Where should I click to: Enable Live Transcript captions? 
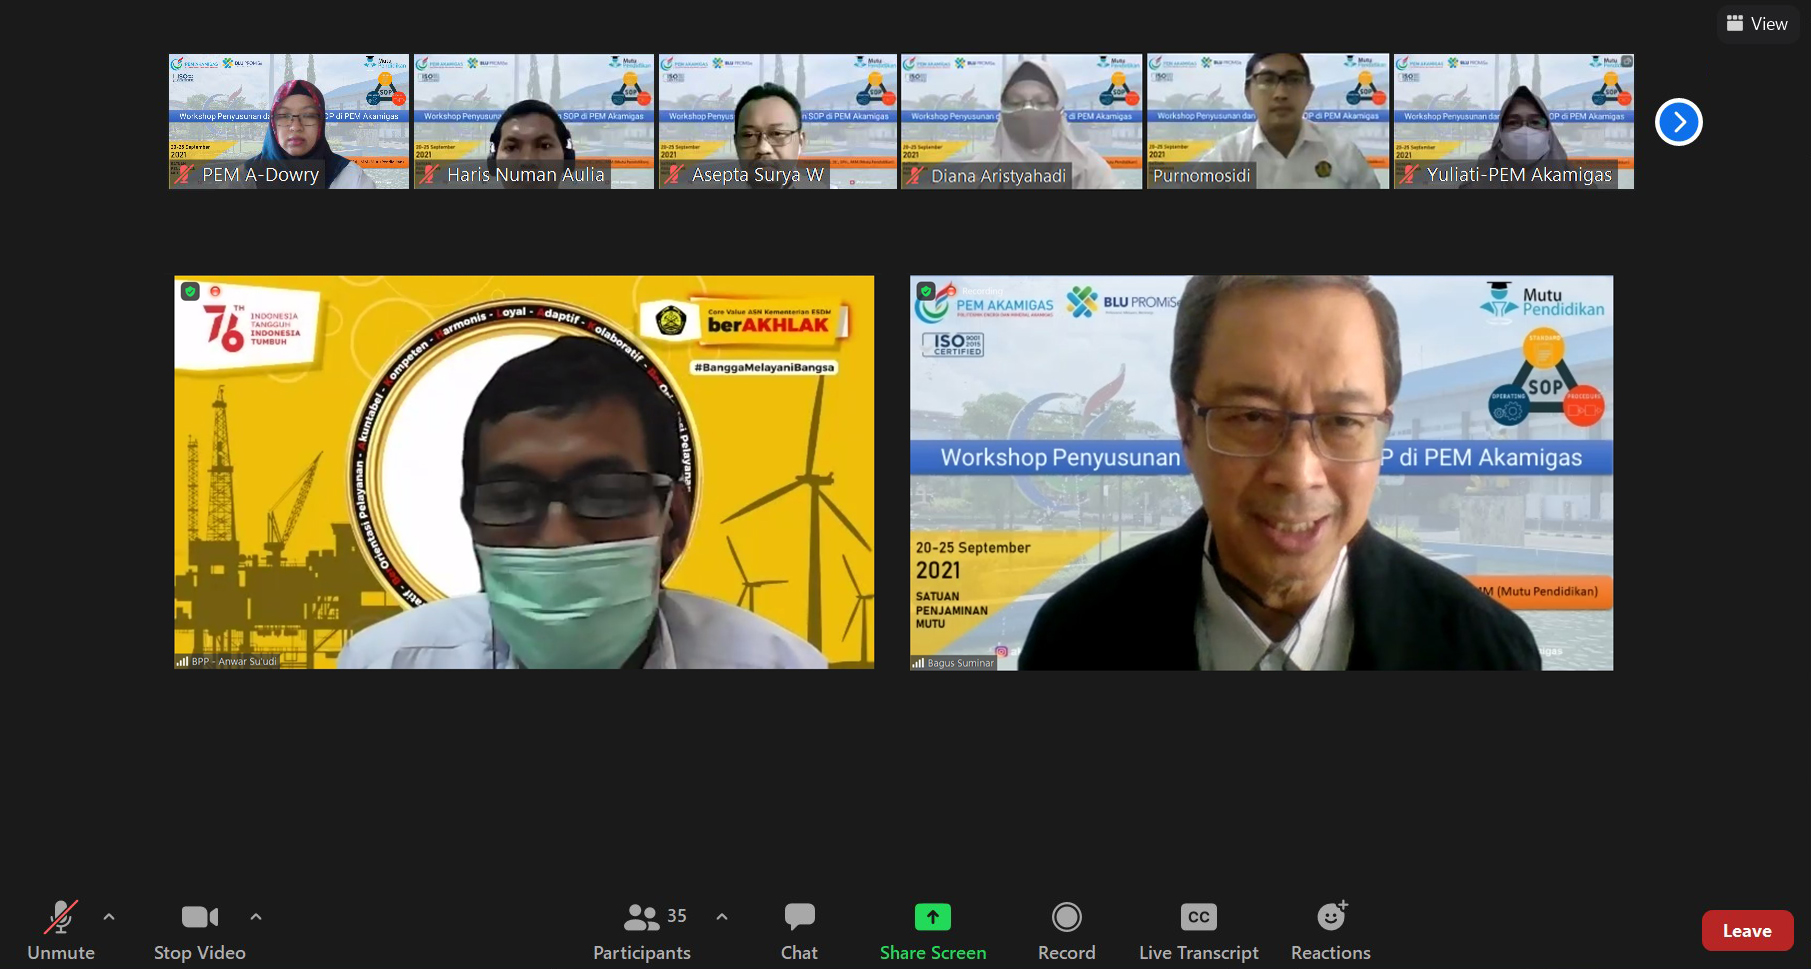pos(1199,931)
